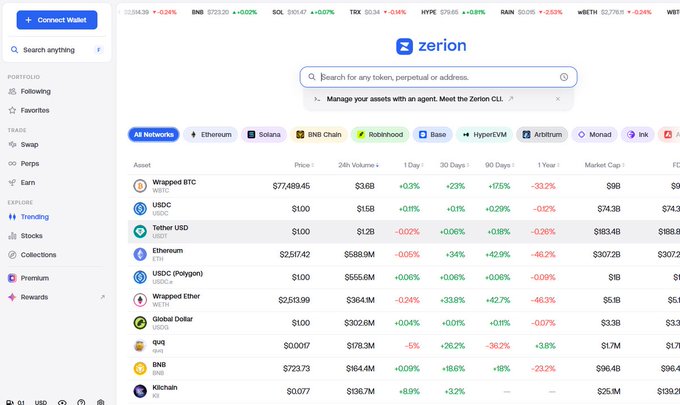Click the search history clock icon
The image size is (680, 405).
(x=564, y=77)
